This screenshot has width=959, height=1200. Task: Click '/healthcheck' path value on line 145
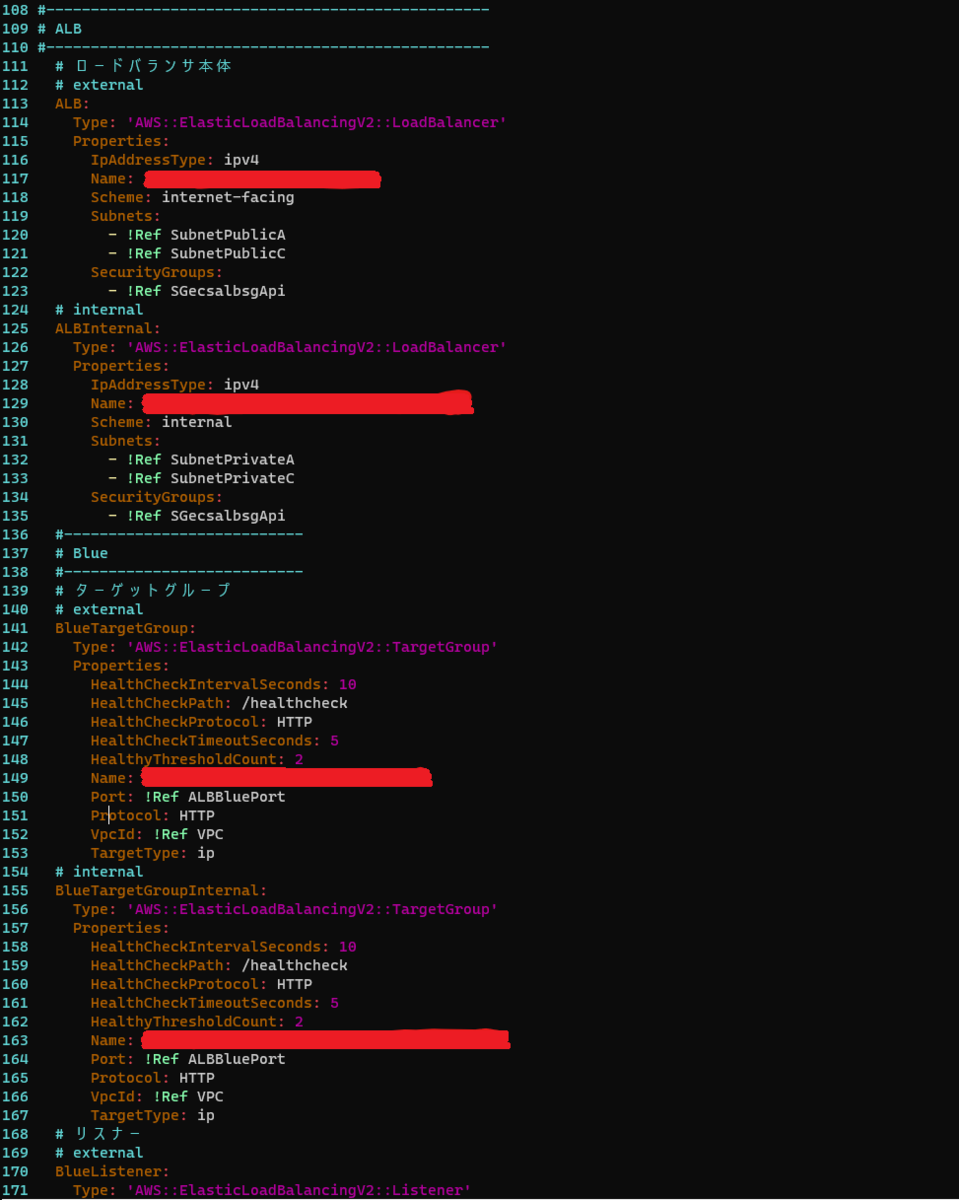coord(294,703)
